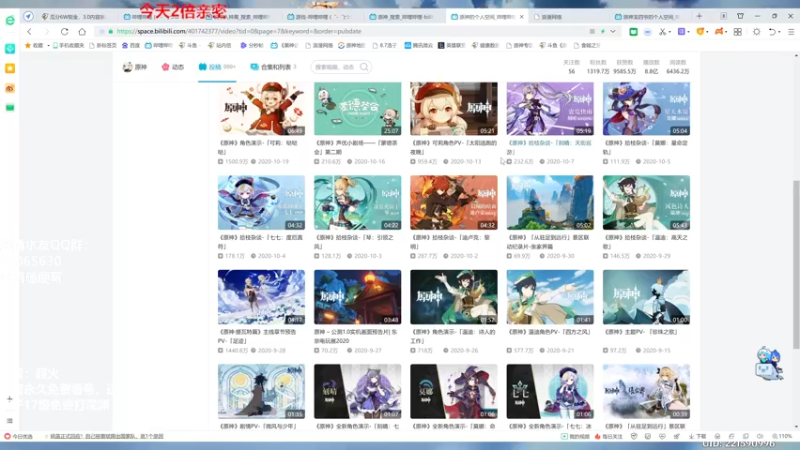The height and width of the screenshot is (450, 800).
Task: Open the browser home page
Action: pyautogui.click(x=82, y=32)
